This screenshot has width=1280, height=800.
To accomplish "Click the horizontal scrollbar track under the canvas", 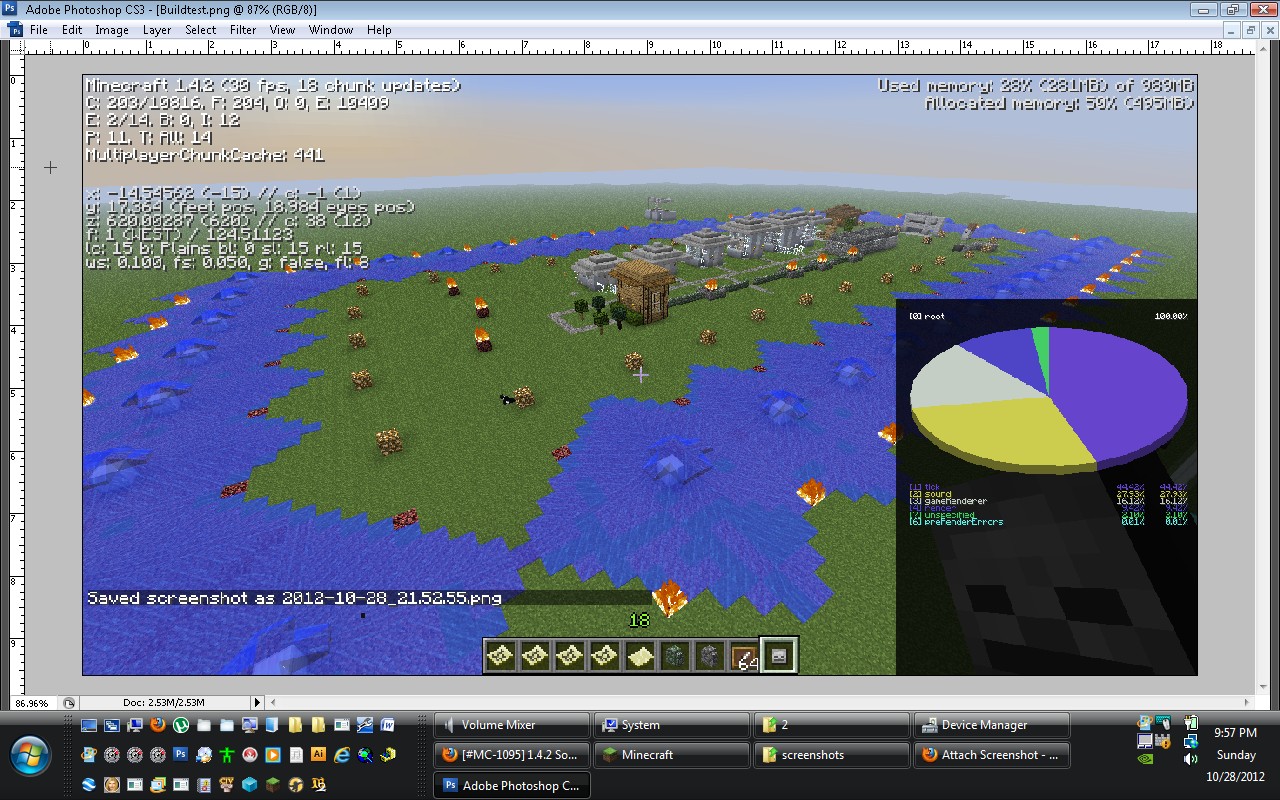I will point(760,703).
